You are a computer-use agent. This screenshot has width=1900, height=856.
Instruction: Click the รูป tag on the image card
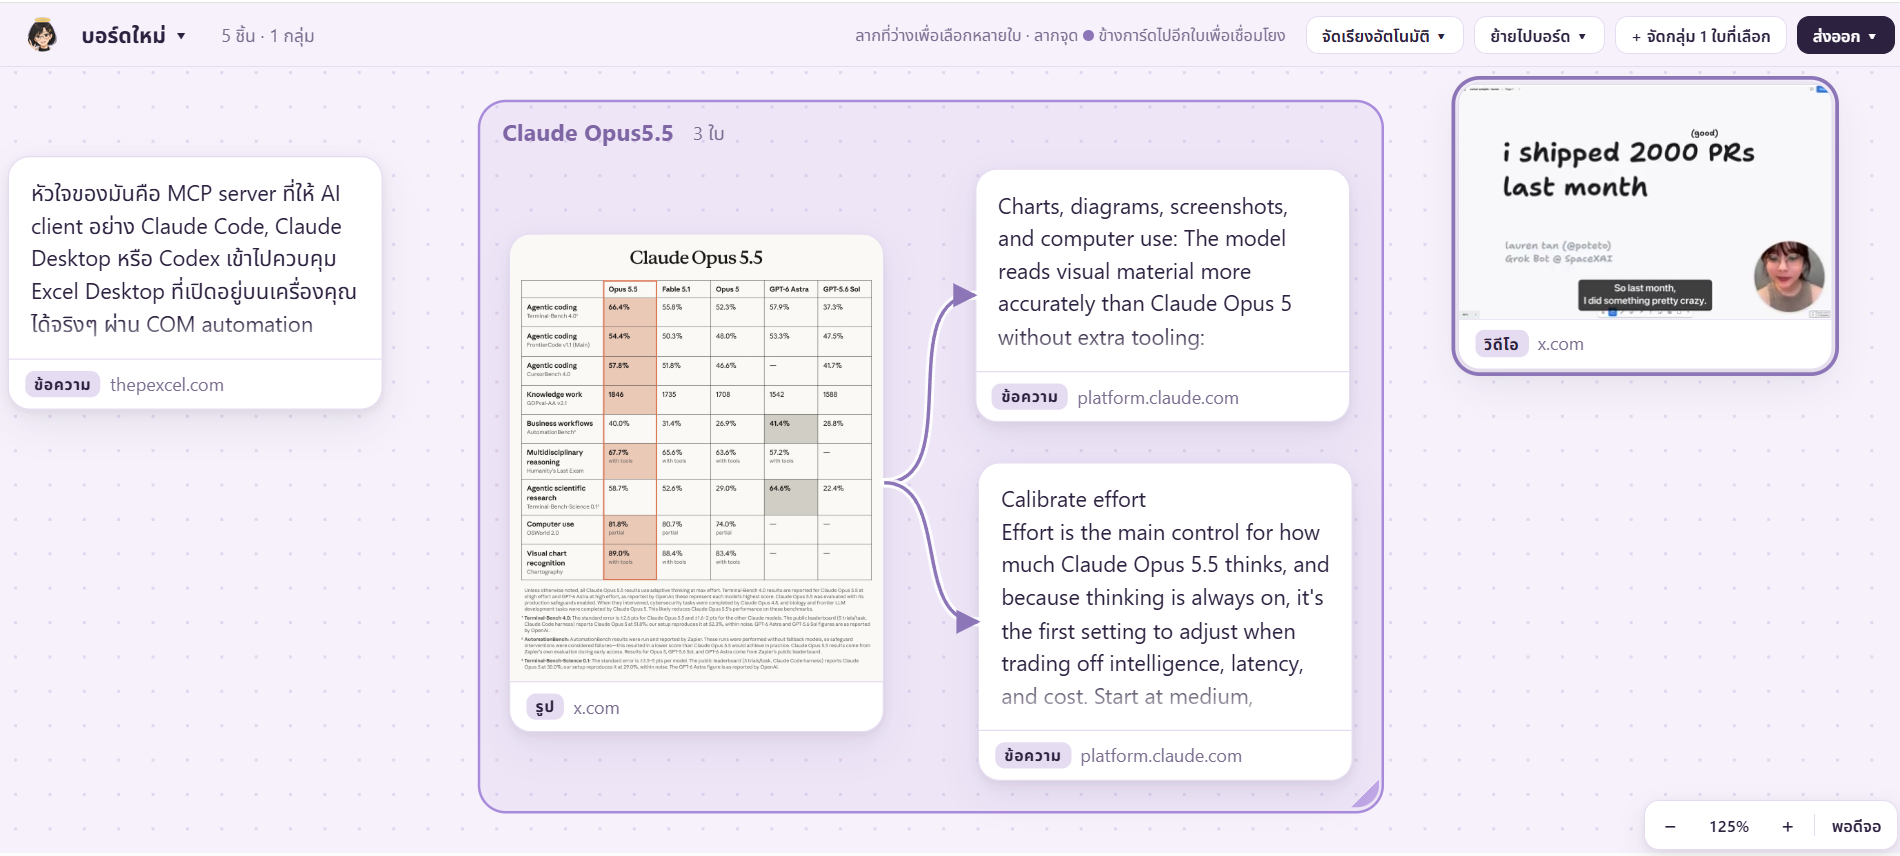[545, 708]
